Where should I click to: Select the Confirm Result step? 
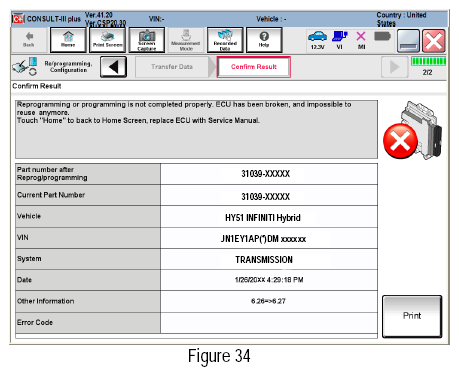coord(254,67)
